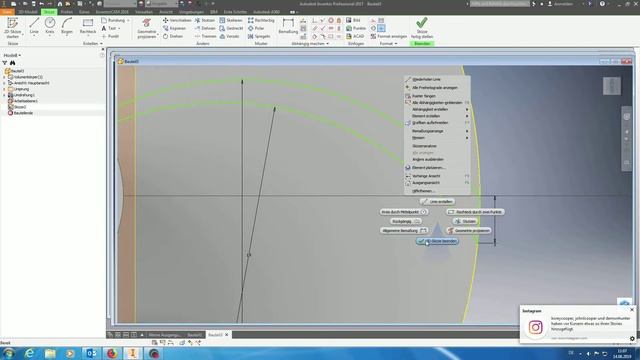The image size is (640, 360).
Task: Open Internet Explorer from taskbar
Action: (x=29, y=353)
